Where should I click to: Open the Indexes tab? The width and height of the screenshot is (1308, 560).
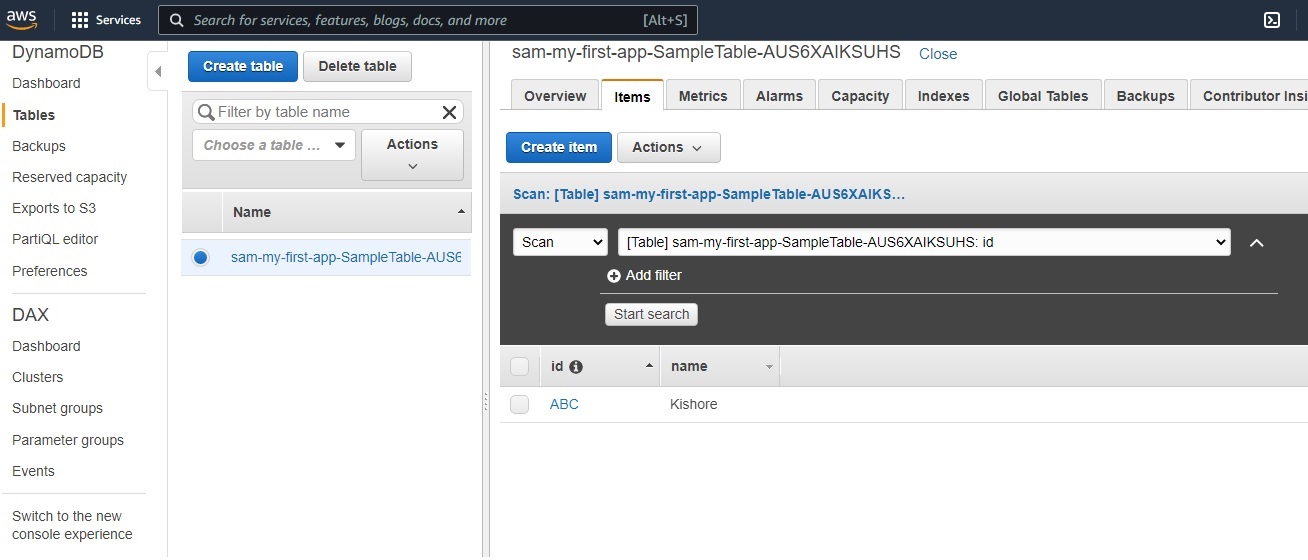click(x=943, y=96)
